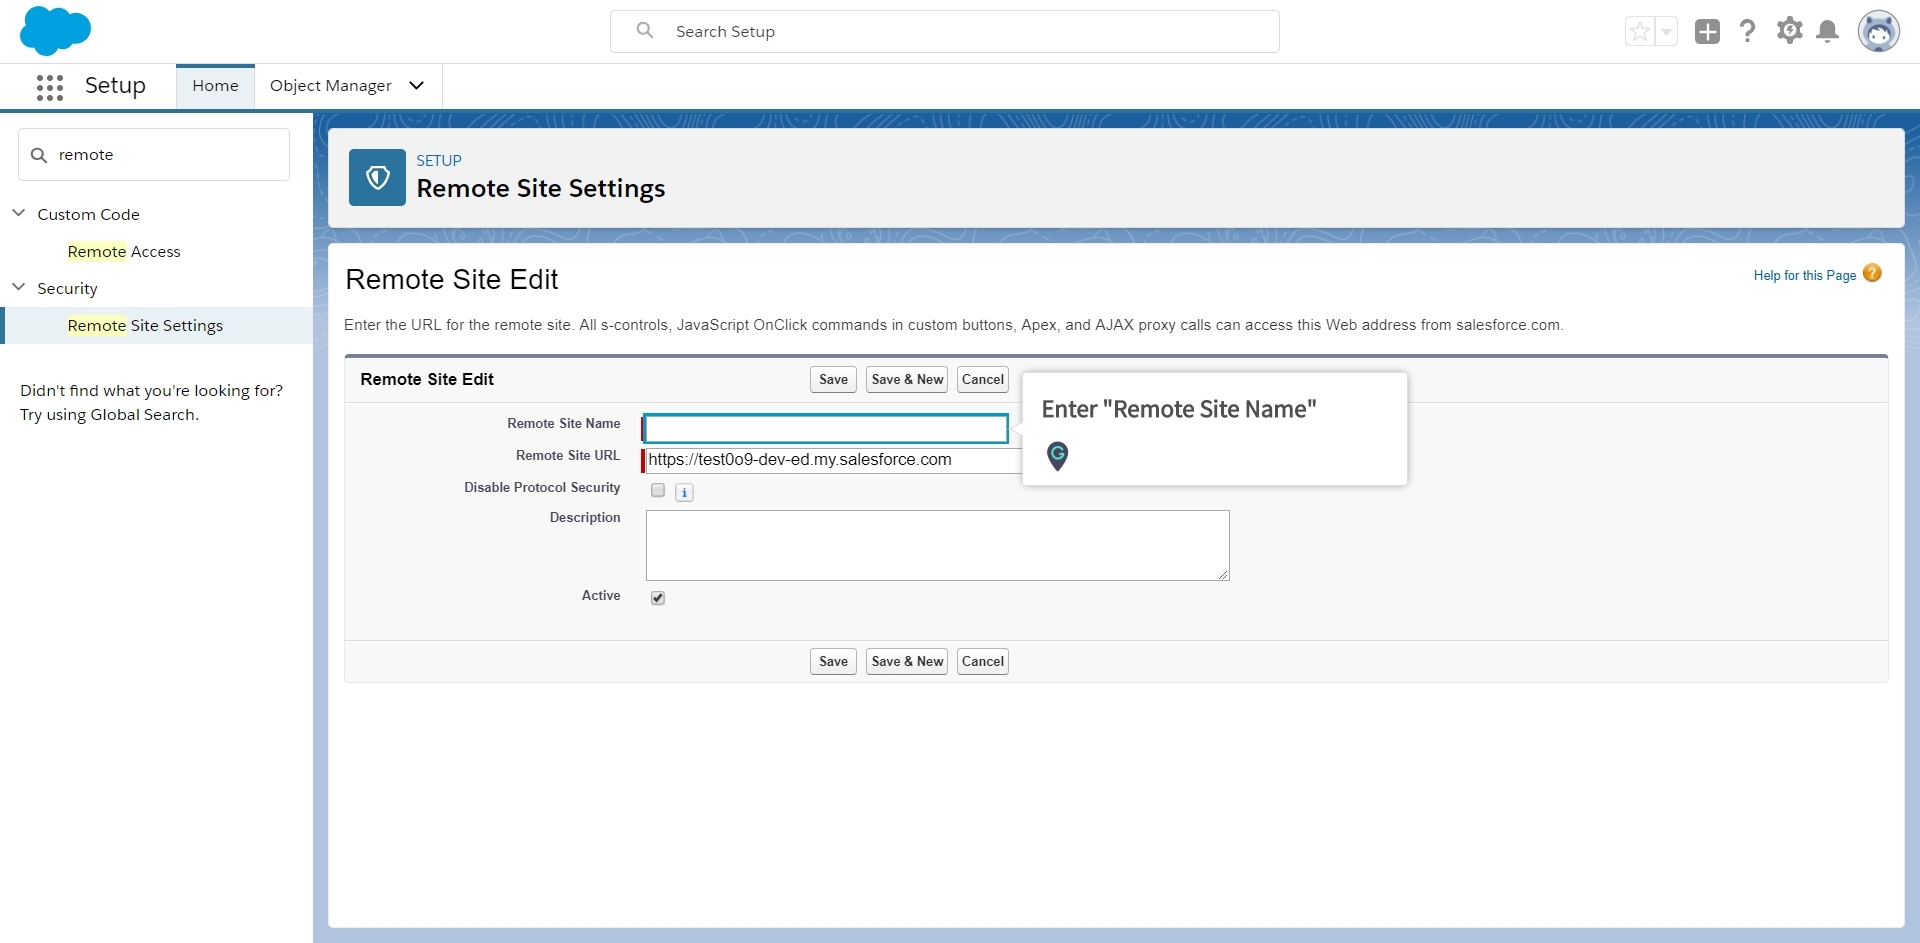The height and width of the screenshot is (943, 1920).
Task: Select Remote Site Settings in the sidebar
Action: (145, 326)
